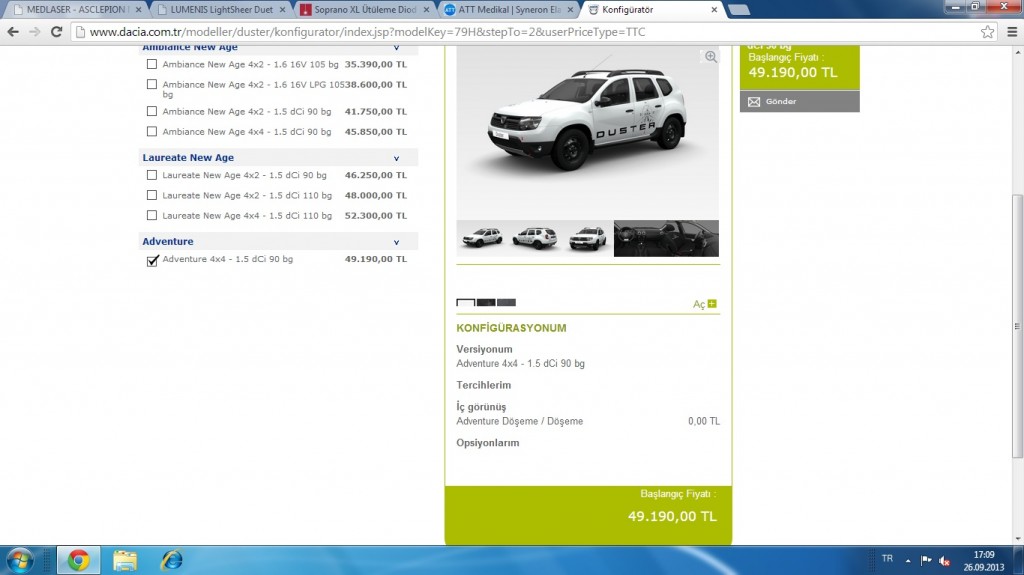Reload the page with the refresh icon
The width and height of the screenshot is (1024, 575).
(56, 32)
